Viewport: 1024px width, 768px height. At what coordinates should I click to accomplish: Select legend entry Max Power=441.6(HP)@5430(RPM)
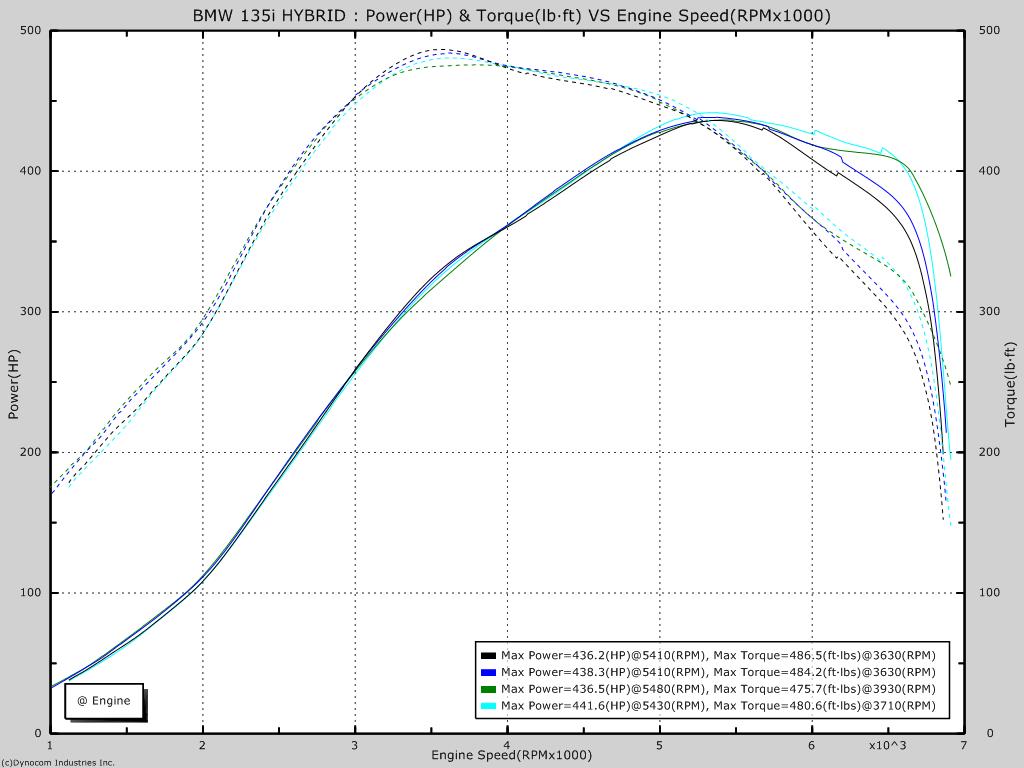[x=718, y=706]
